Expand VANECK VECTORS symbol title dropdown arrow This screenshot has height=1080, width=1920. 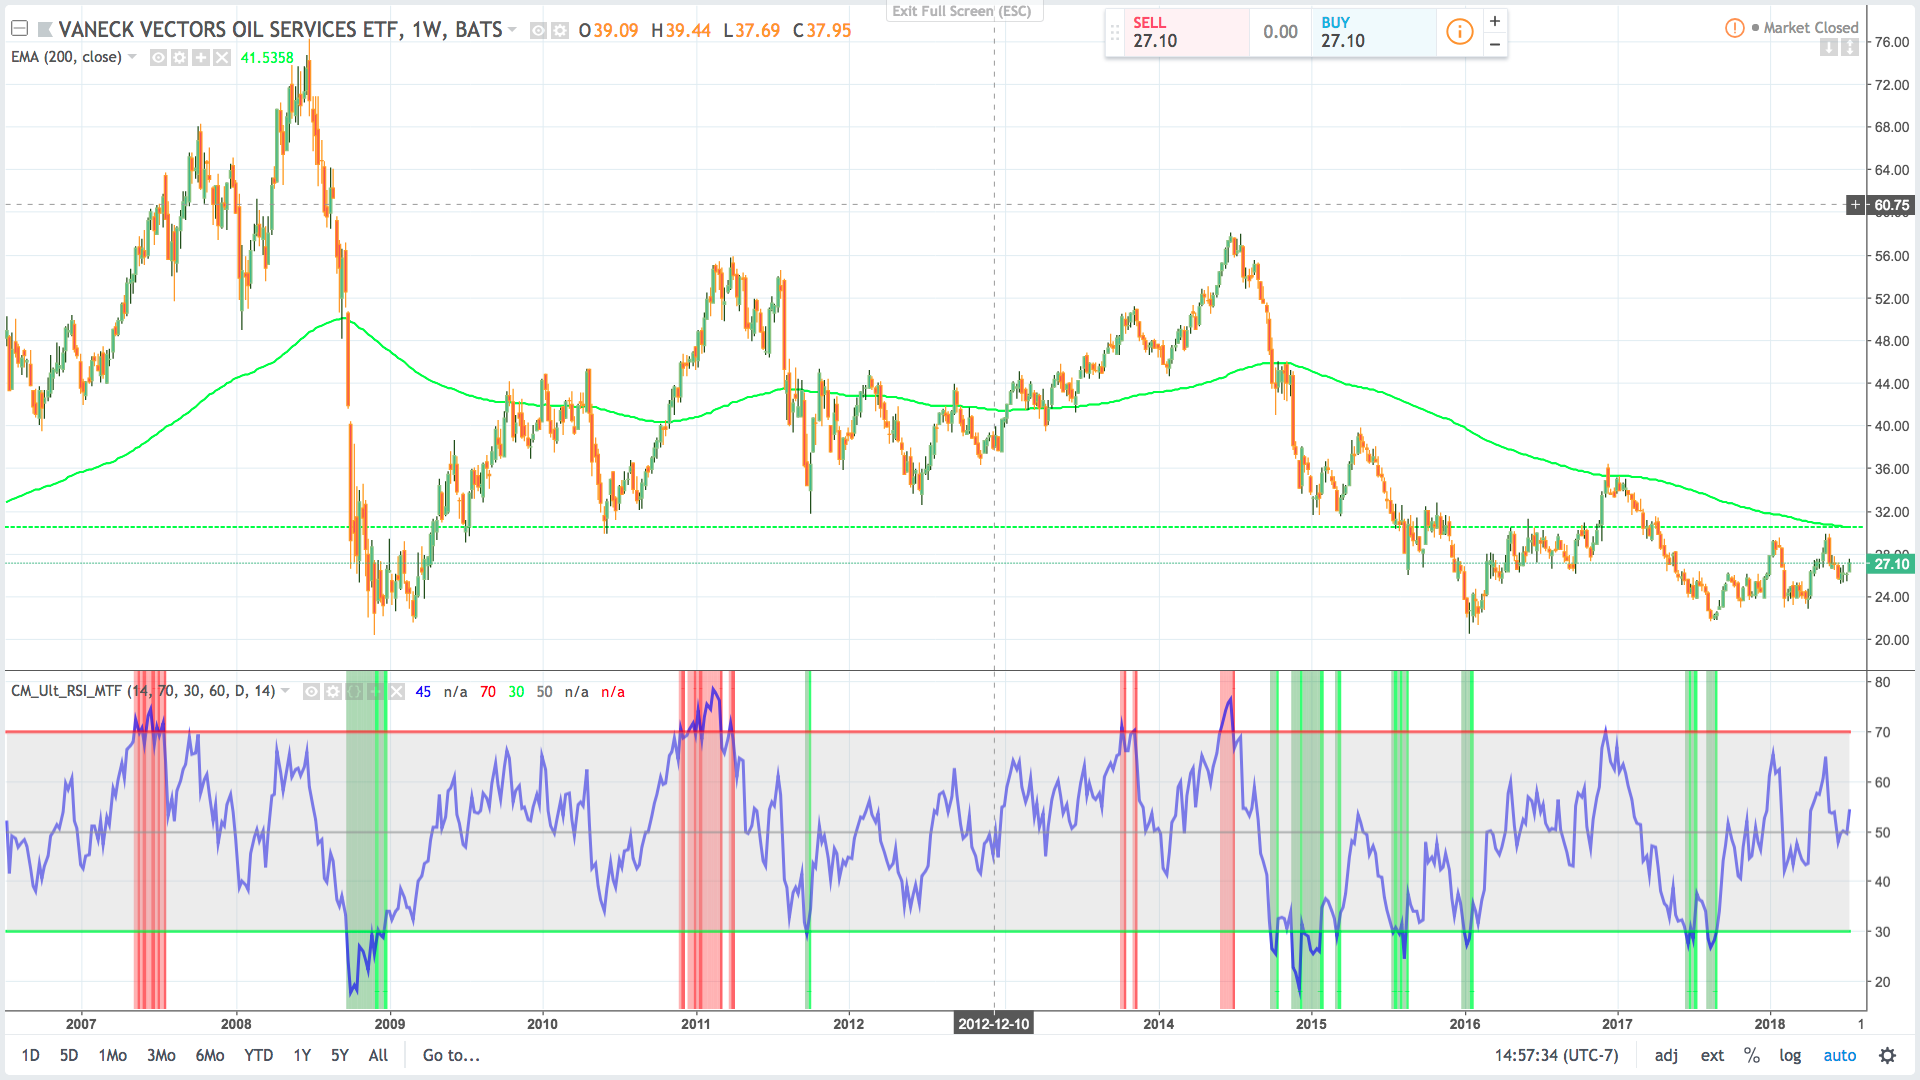click(513, 30)
